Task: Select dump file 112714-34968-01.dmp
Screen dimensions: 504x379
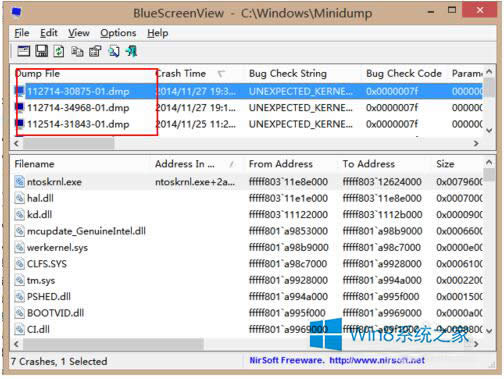Action: pyautogui.click(x=78, y=107)
